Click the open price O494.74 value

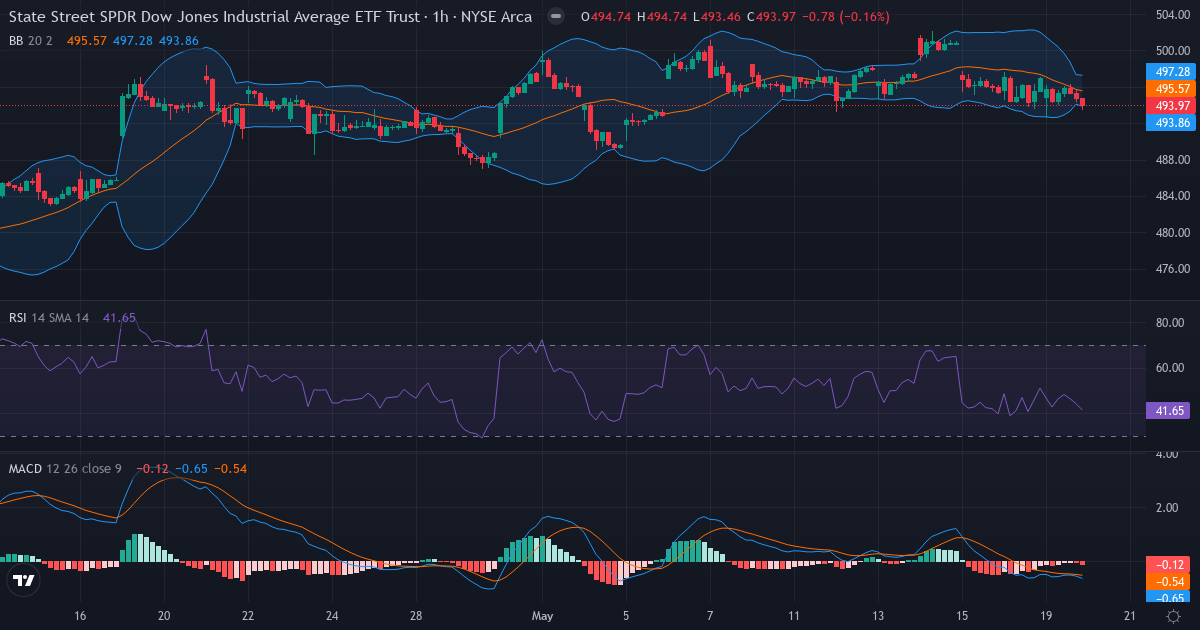click(x=607, y=16)
